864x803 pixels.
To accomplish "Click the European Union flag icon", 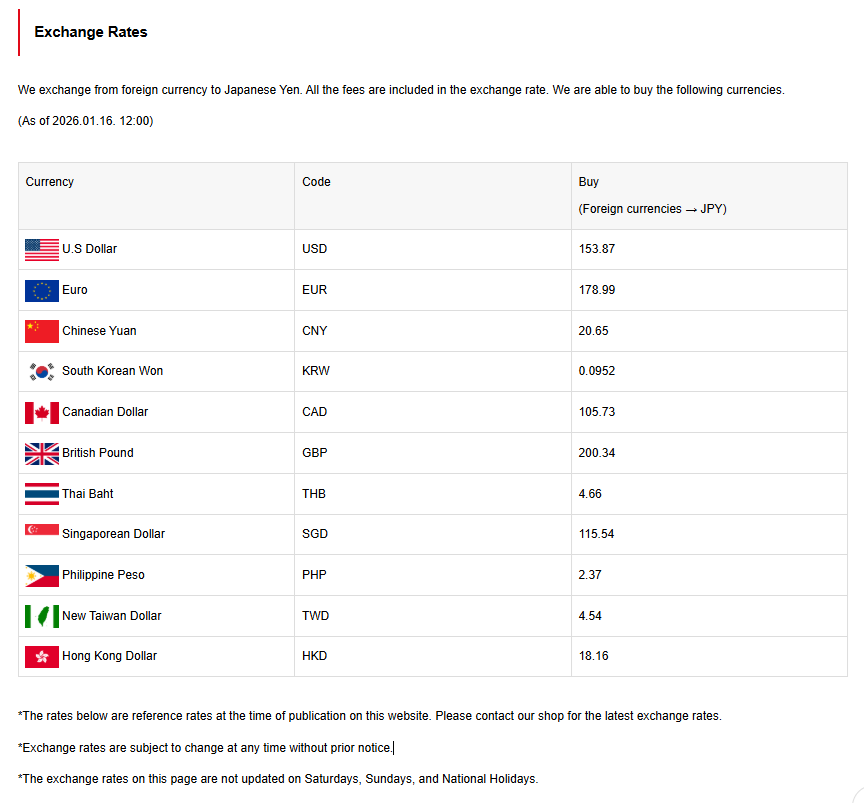I will tap(42, 291).
